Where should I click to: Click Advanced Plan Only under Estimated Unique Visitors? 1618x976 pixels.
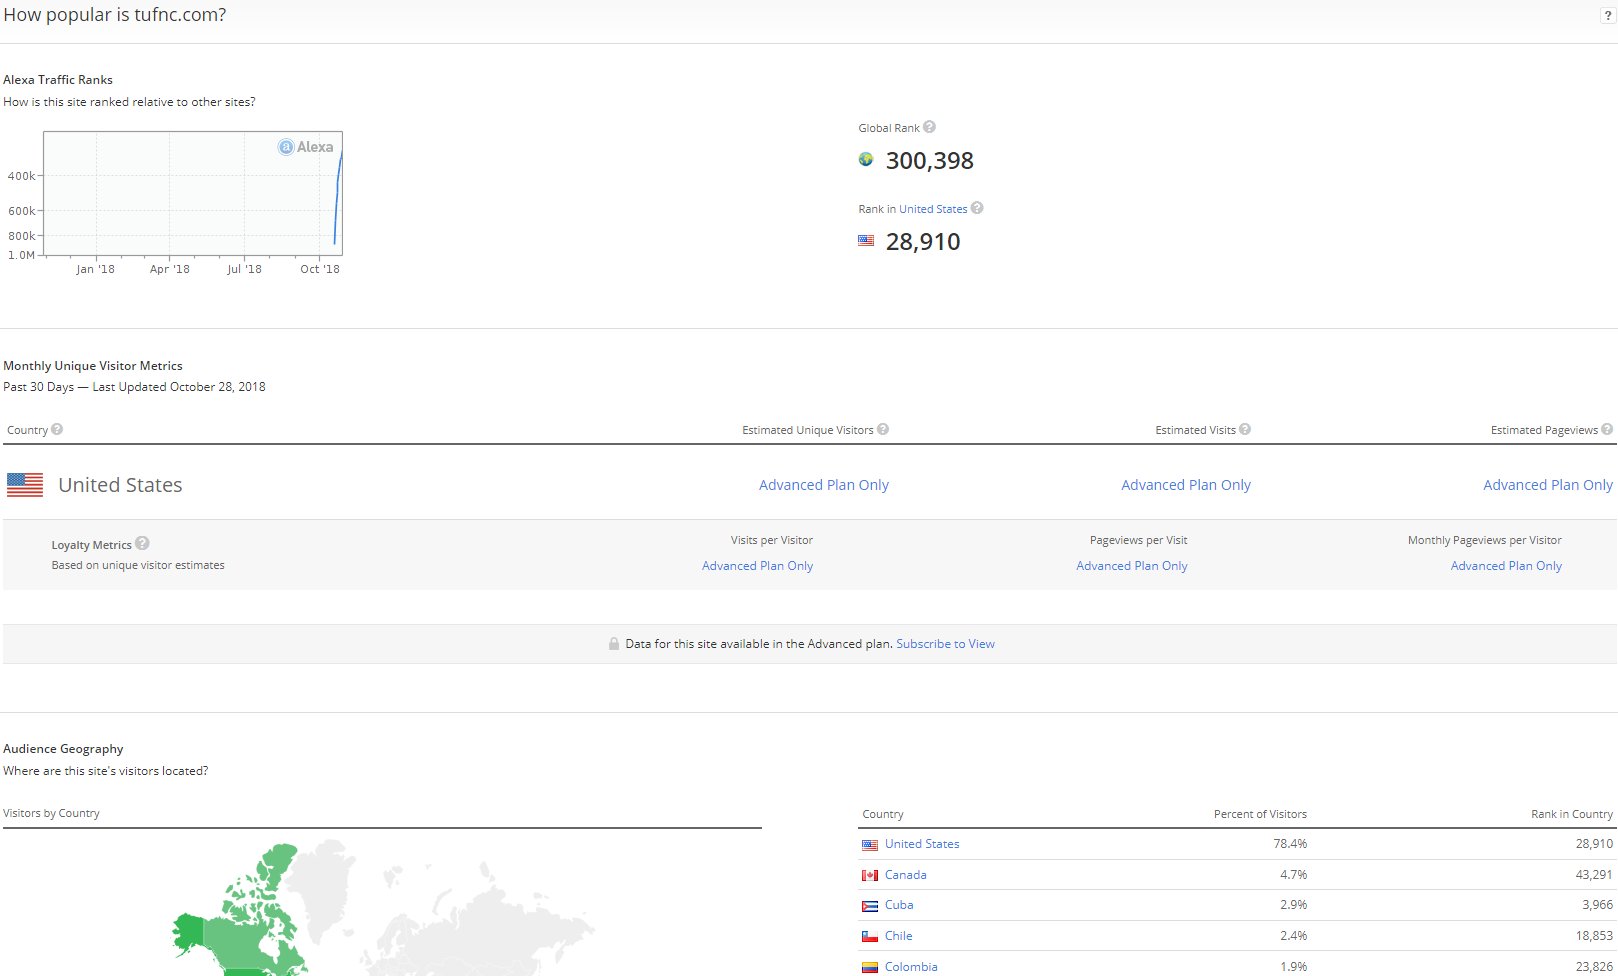pyautogui.click(x=823, y=485)
